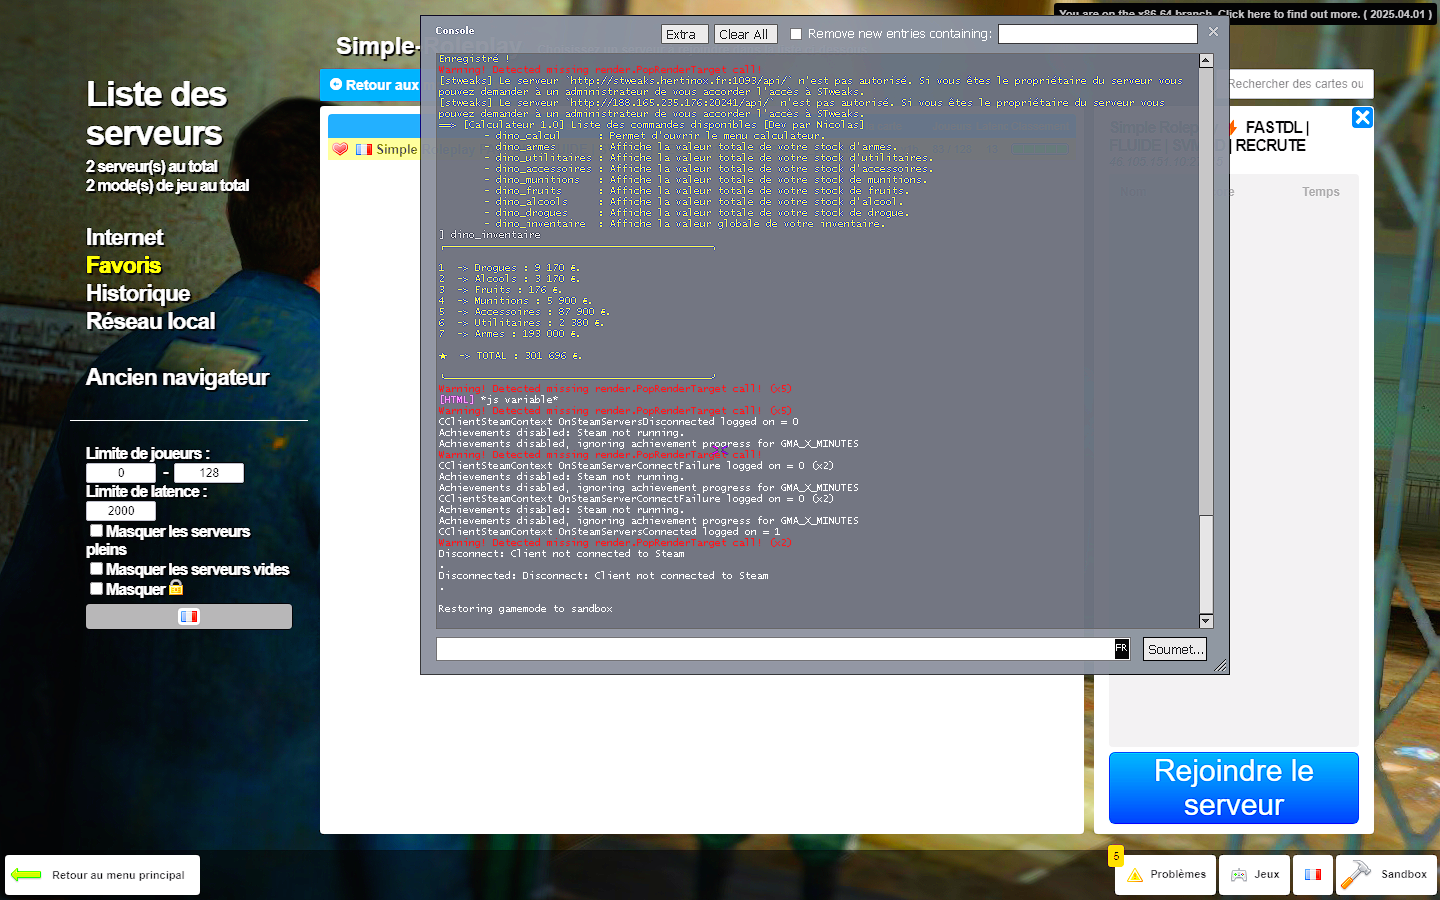This screenshot has height=900, width=1440.
Task: Tick Remove new entries containing checkbox
Action: point(796,34)
